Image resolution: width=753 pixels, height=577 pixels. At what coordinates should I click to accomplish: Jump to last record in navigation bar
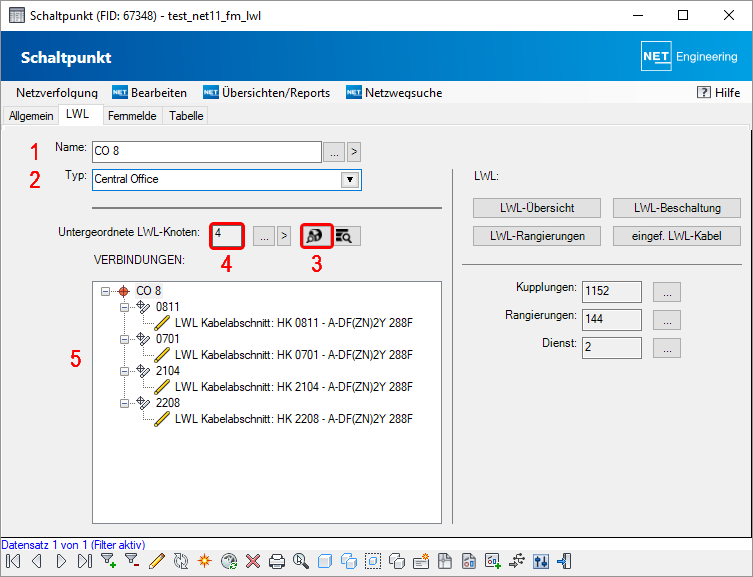click(x=84, y=562)
